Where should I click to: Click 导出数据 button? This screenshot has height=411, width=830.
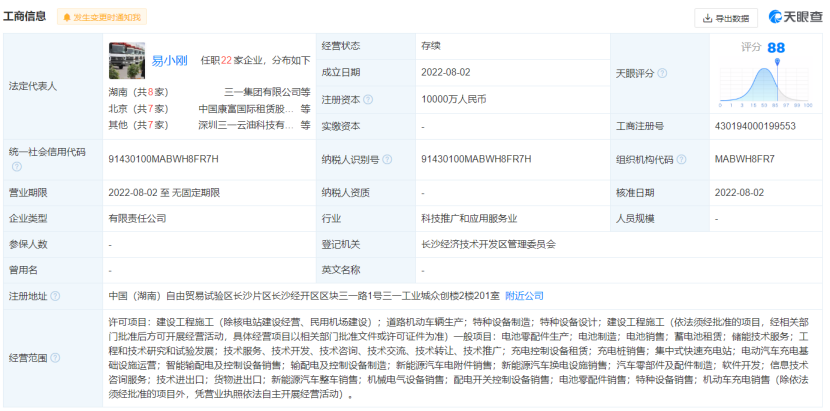pos(726,19)
